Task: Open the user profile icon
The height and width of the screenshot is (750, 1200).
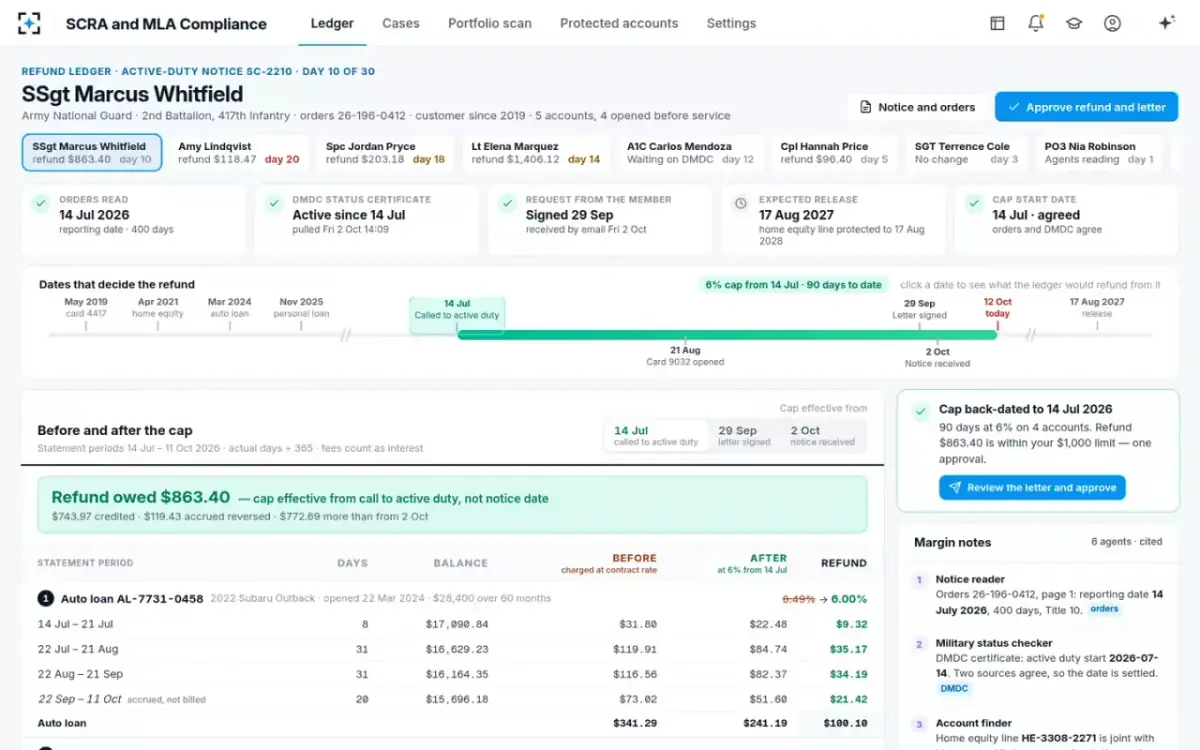Action: click(1112, 23)
